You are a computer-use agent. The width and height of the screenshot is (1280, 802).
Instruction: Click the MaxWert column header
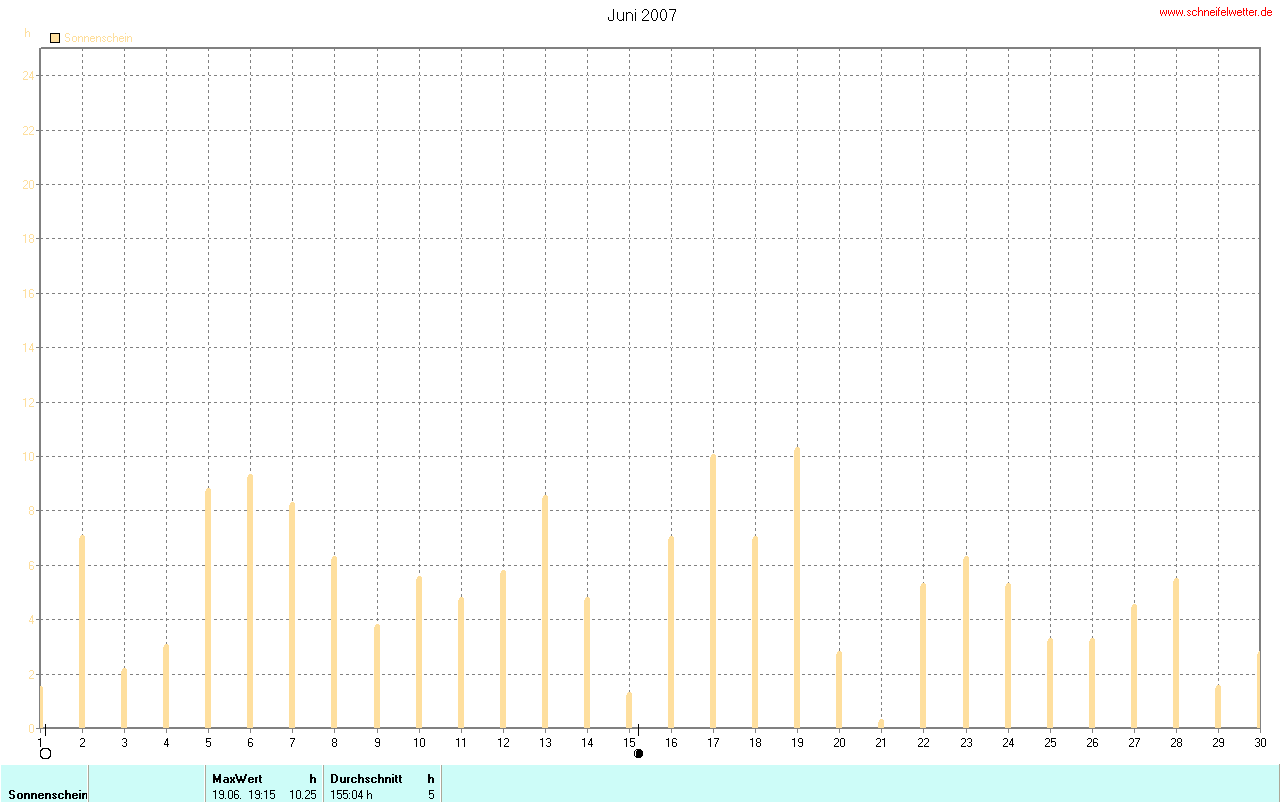(x=237, y=778)
